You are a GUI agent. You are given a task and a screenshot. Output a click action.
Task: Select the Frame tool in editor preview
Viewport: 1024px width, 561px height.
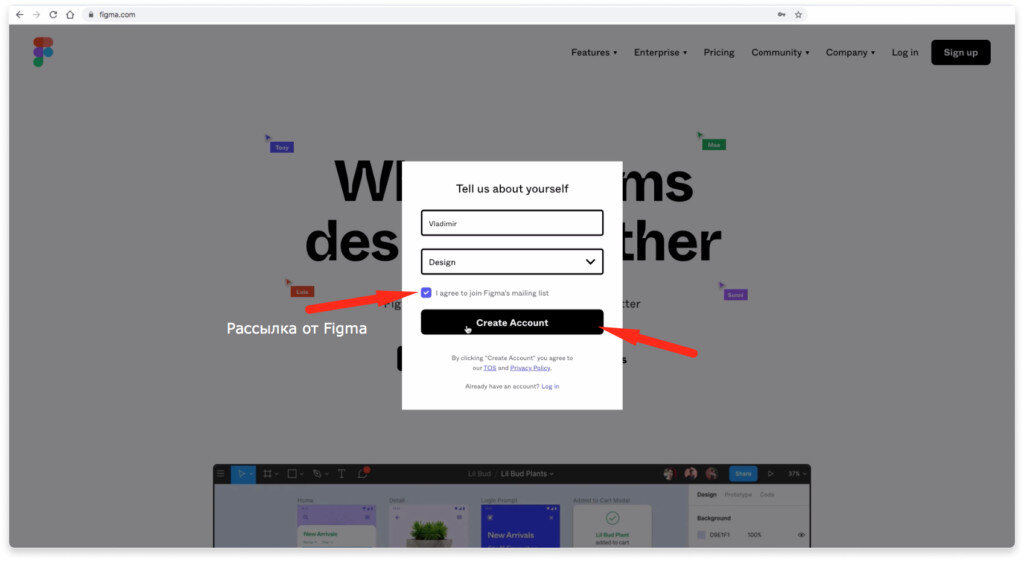pos(268,473)
